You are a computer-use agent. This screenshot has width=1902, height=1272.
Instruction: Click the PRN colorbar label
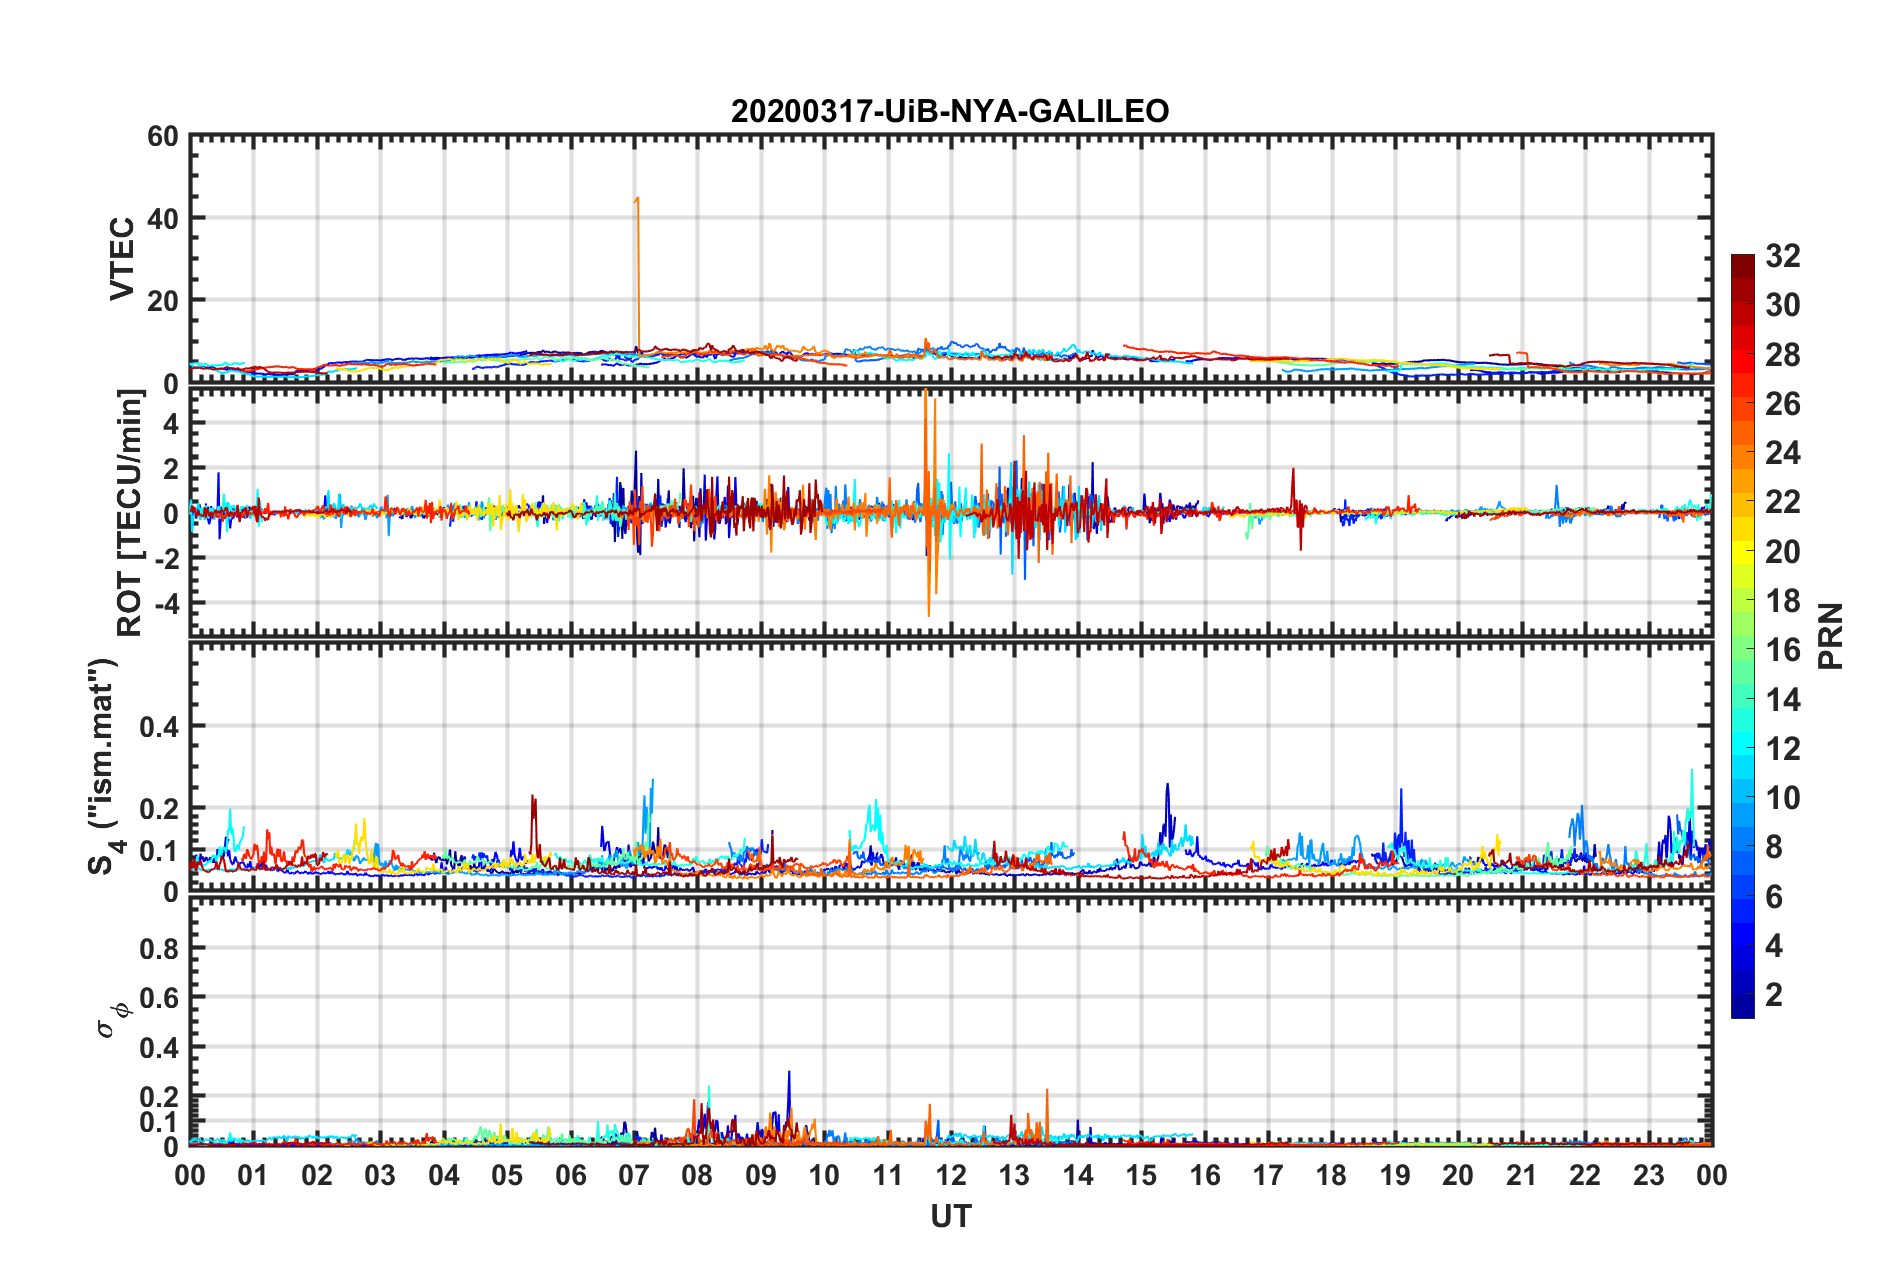click(1831, 636)
